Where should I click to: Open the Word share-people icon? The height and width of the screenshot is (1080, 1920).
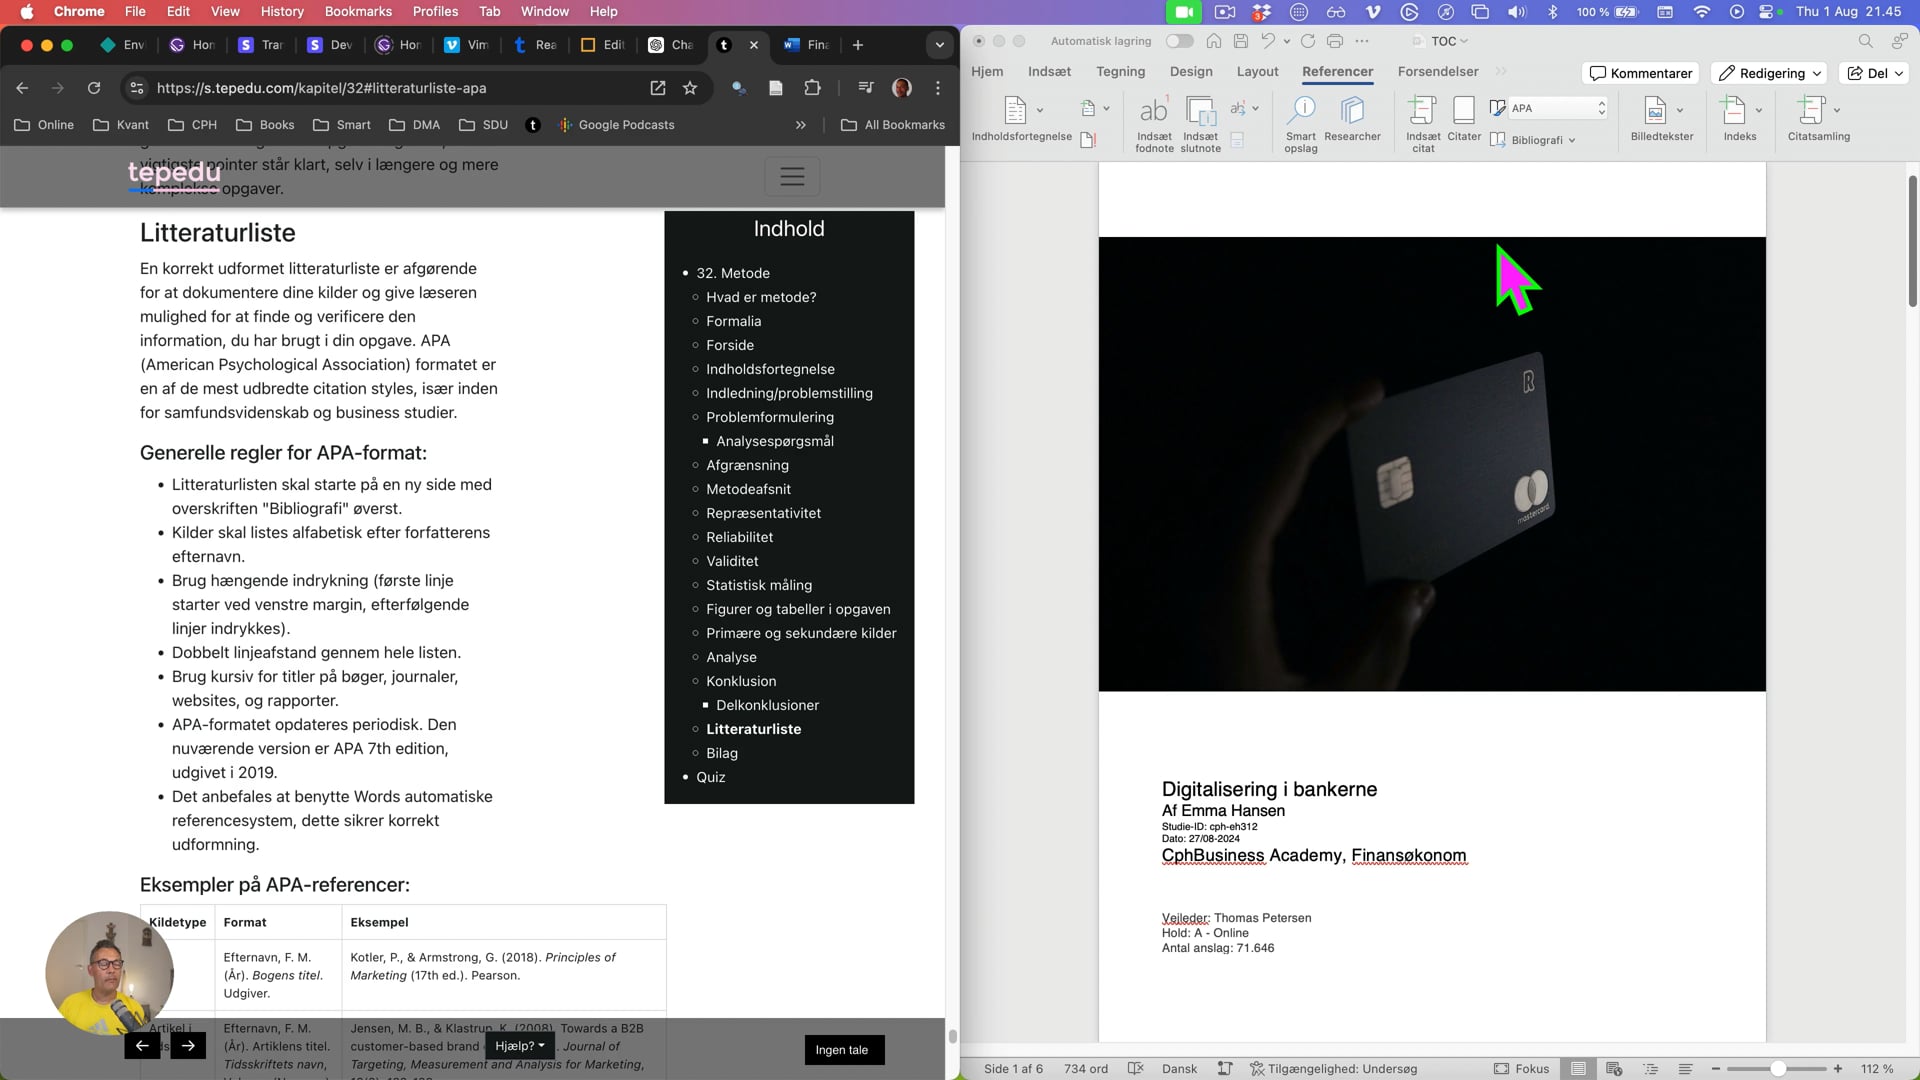click(1899, 41)
